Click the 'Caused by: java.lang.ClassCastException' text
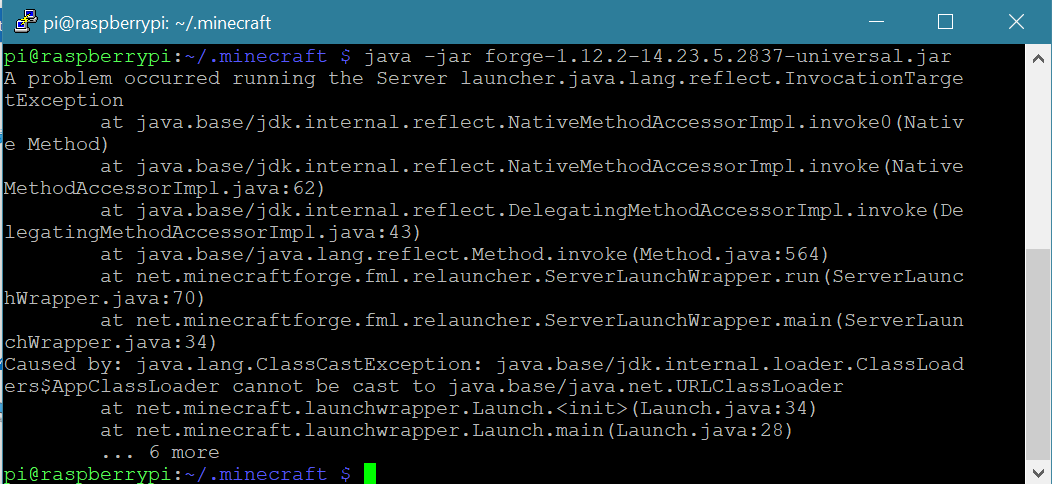1052x484 pixels. (245, 365)
